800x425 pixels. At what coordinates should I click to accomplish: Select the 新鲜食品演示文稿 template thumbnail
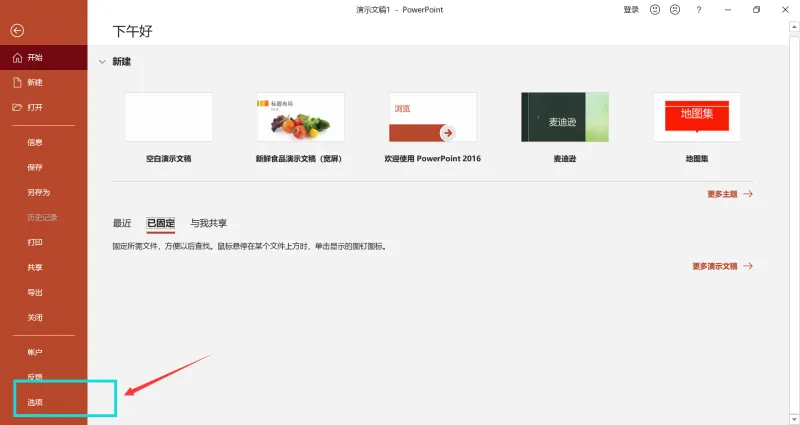(301, 117)
